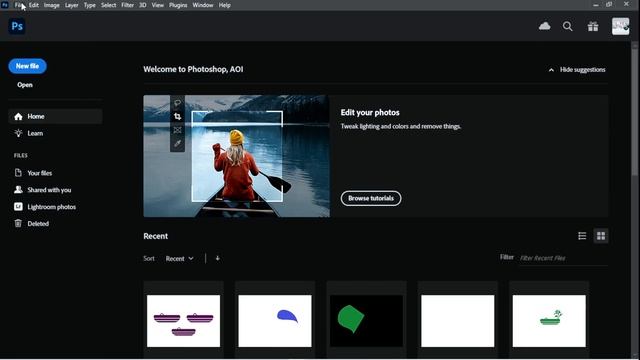Open the Filter menu
The image size is (640, 360).
(127, 5)
